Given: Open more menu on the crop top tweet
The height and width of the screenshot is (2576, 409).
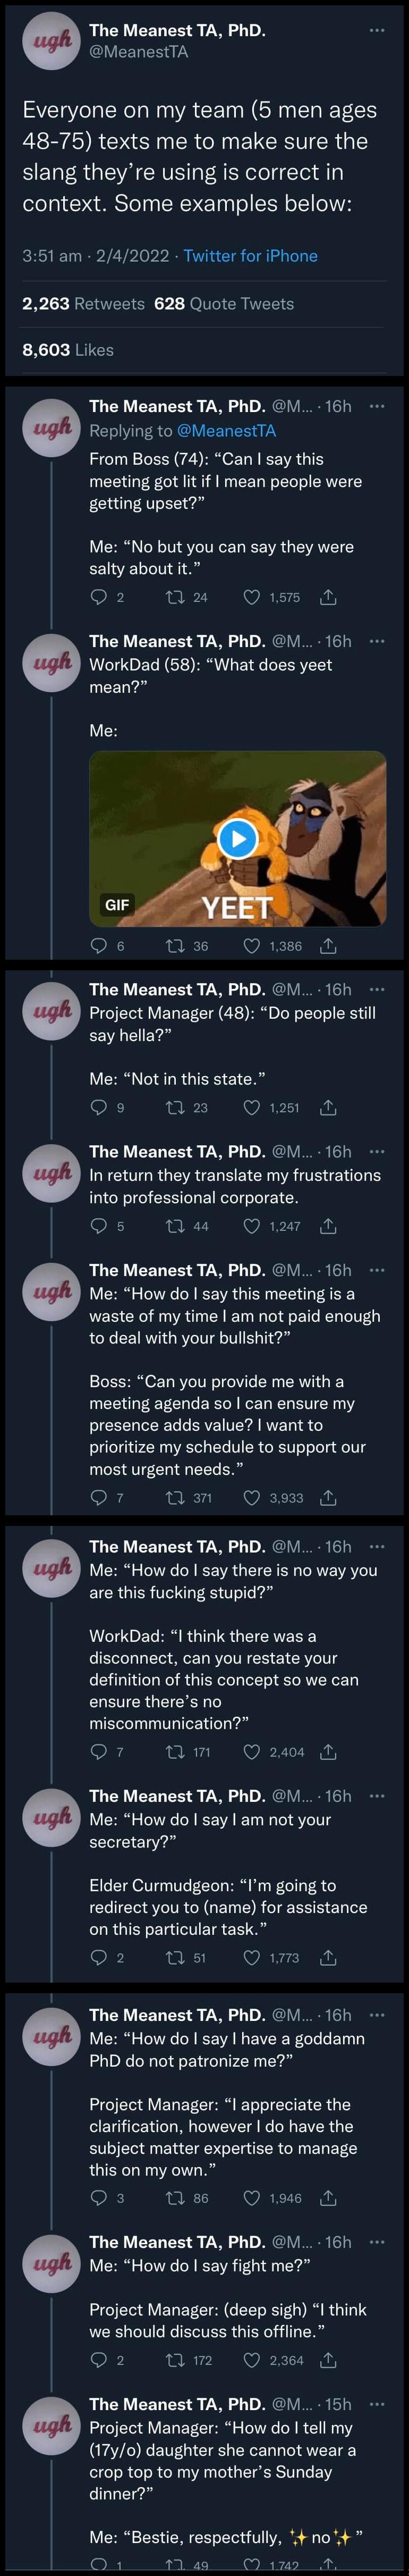Looking at the screenshot, I should pyautogui.click(x=377, y=2403).
